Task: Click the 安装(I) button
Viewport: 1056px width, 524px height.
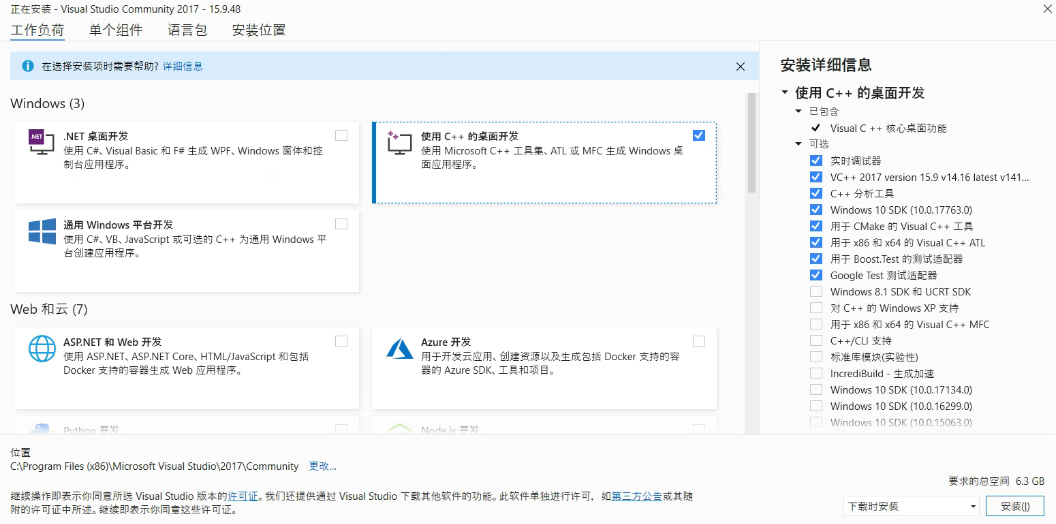Action: coord(1015,506)
